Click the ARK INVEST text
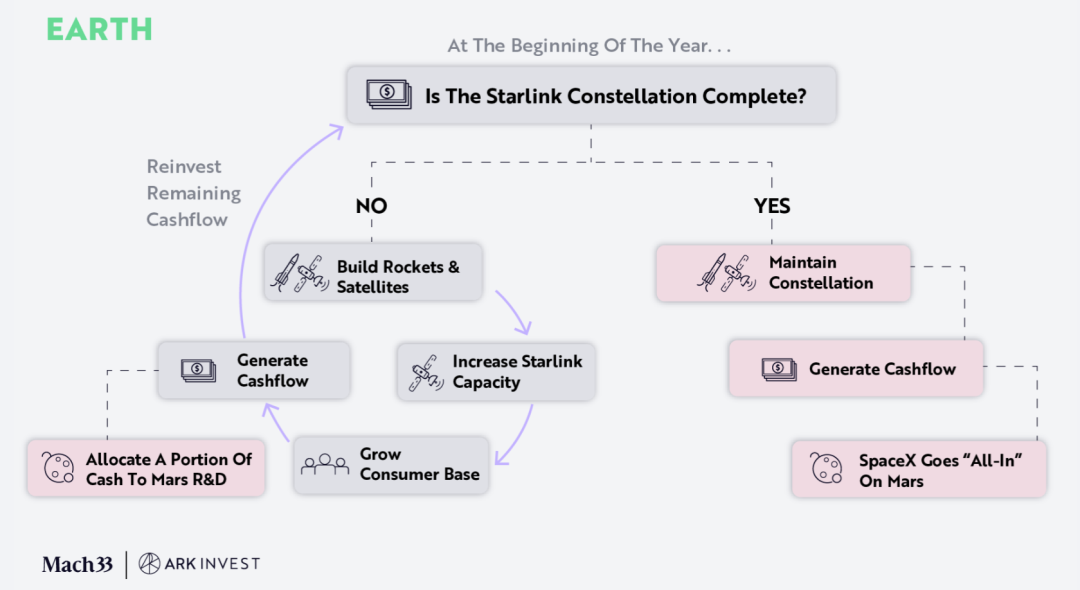 coord(212,564)
